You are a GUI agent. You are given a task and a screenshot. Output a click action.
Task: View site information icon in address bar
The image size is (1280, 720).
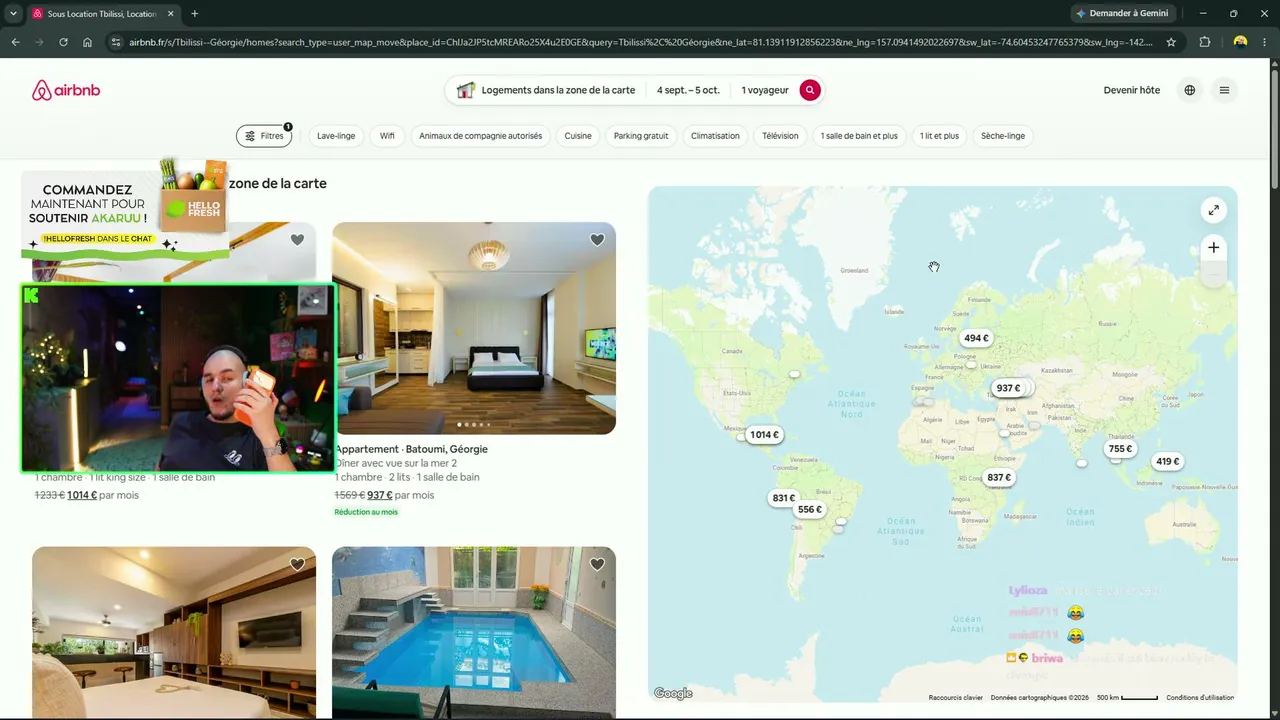coord(116,42)
